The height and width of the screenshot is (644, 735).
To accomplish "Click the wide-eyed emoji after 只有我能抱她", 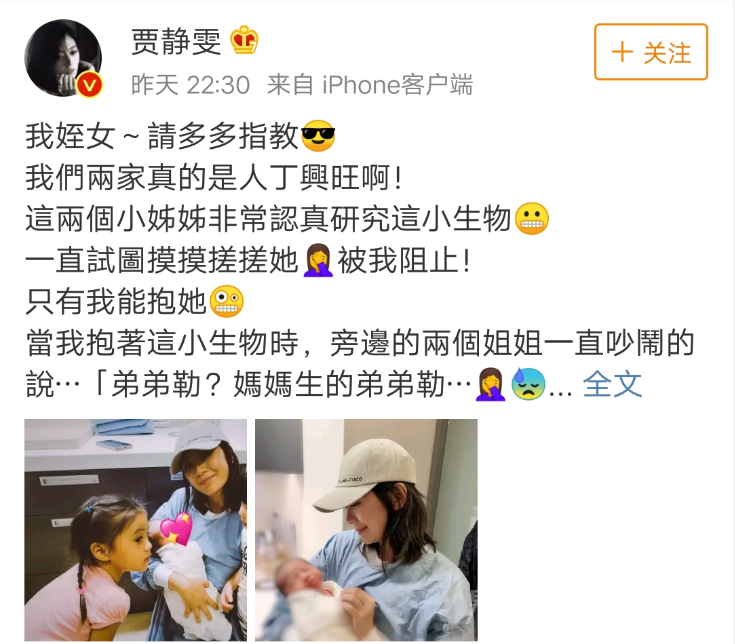I will pyautogui.click(x=226, y=301).
